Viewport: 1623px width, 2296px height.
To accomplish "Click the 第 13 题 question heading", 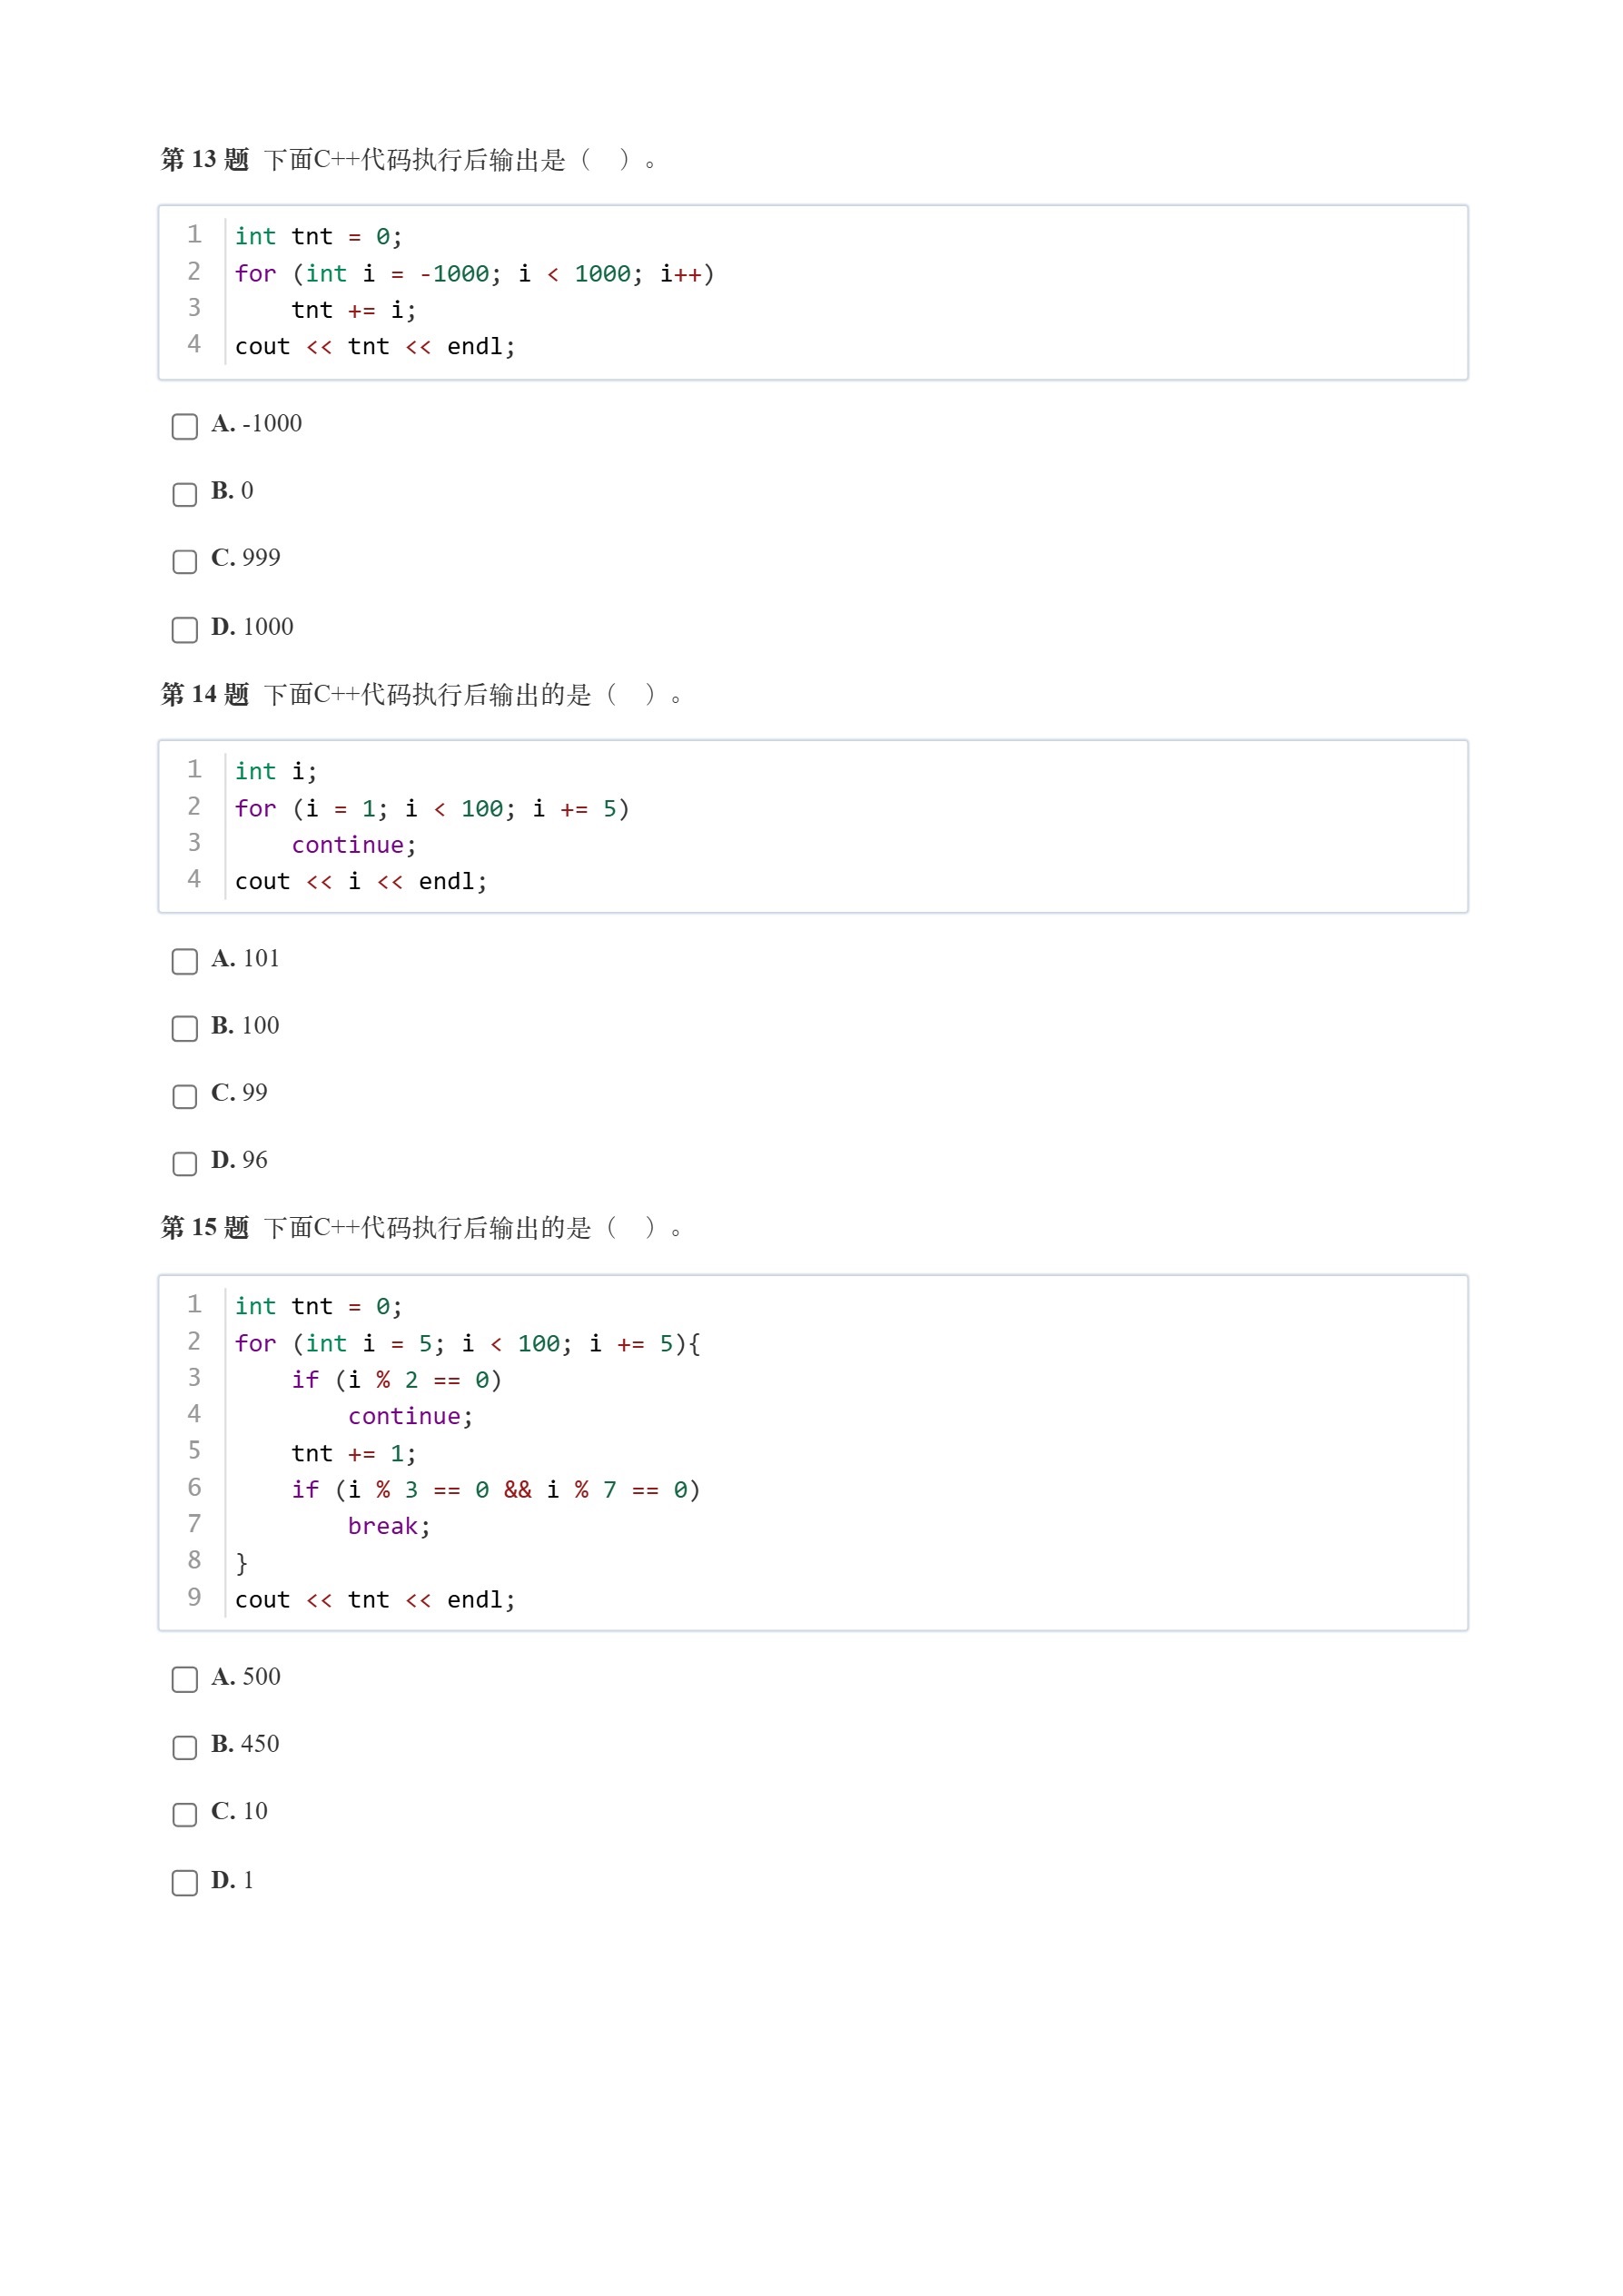I will pos(204,160).
